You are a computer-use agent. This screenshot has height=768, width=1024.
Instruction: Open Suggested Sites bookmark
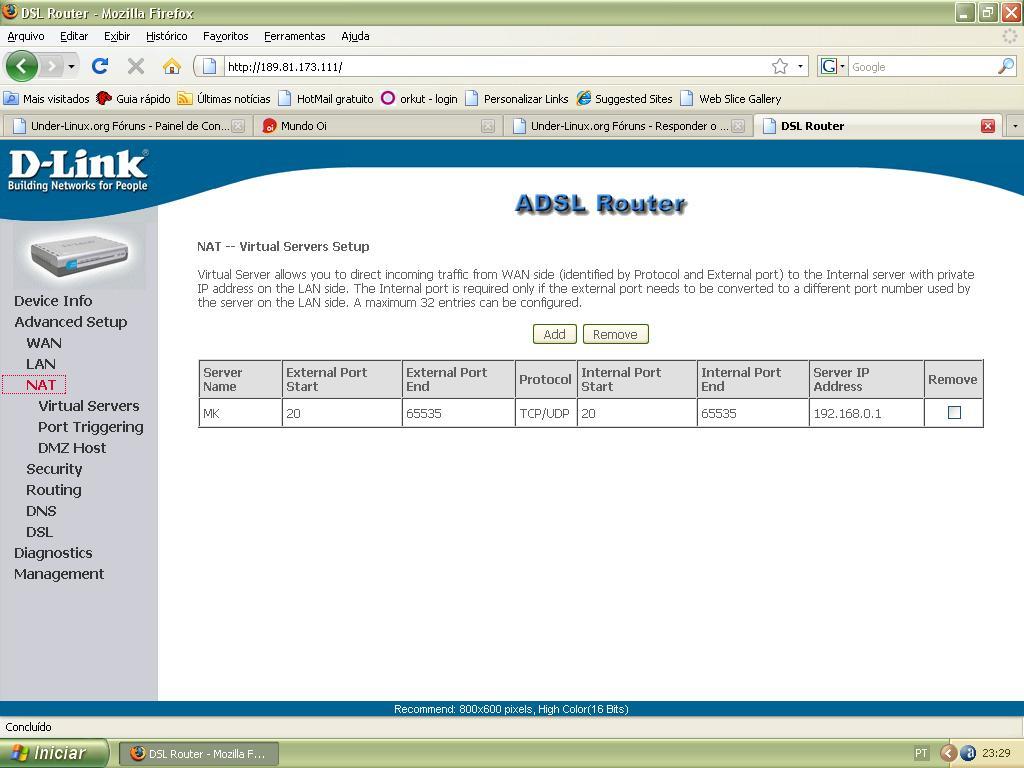tap(624, 99)
